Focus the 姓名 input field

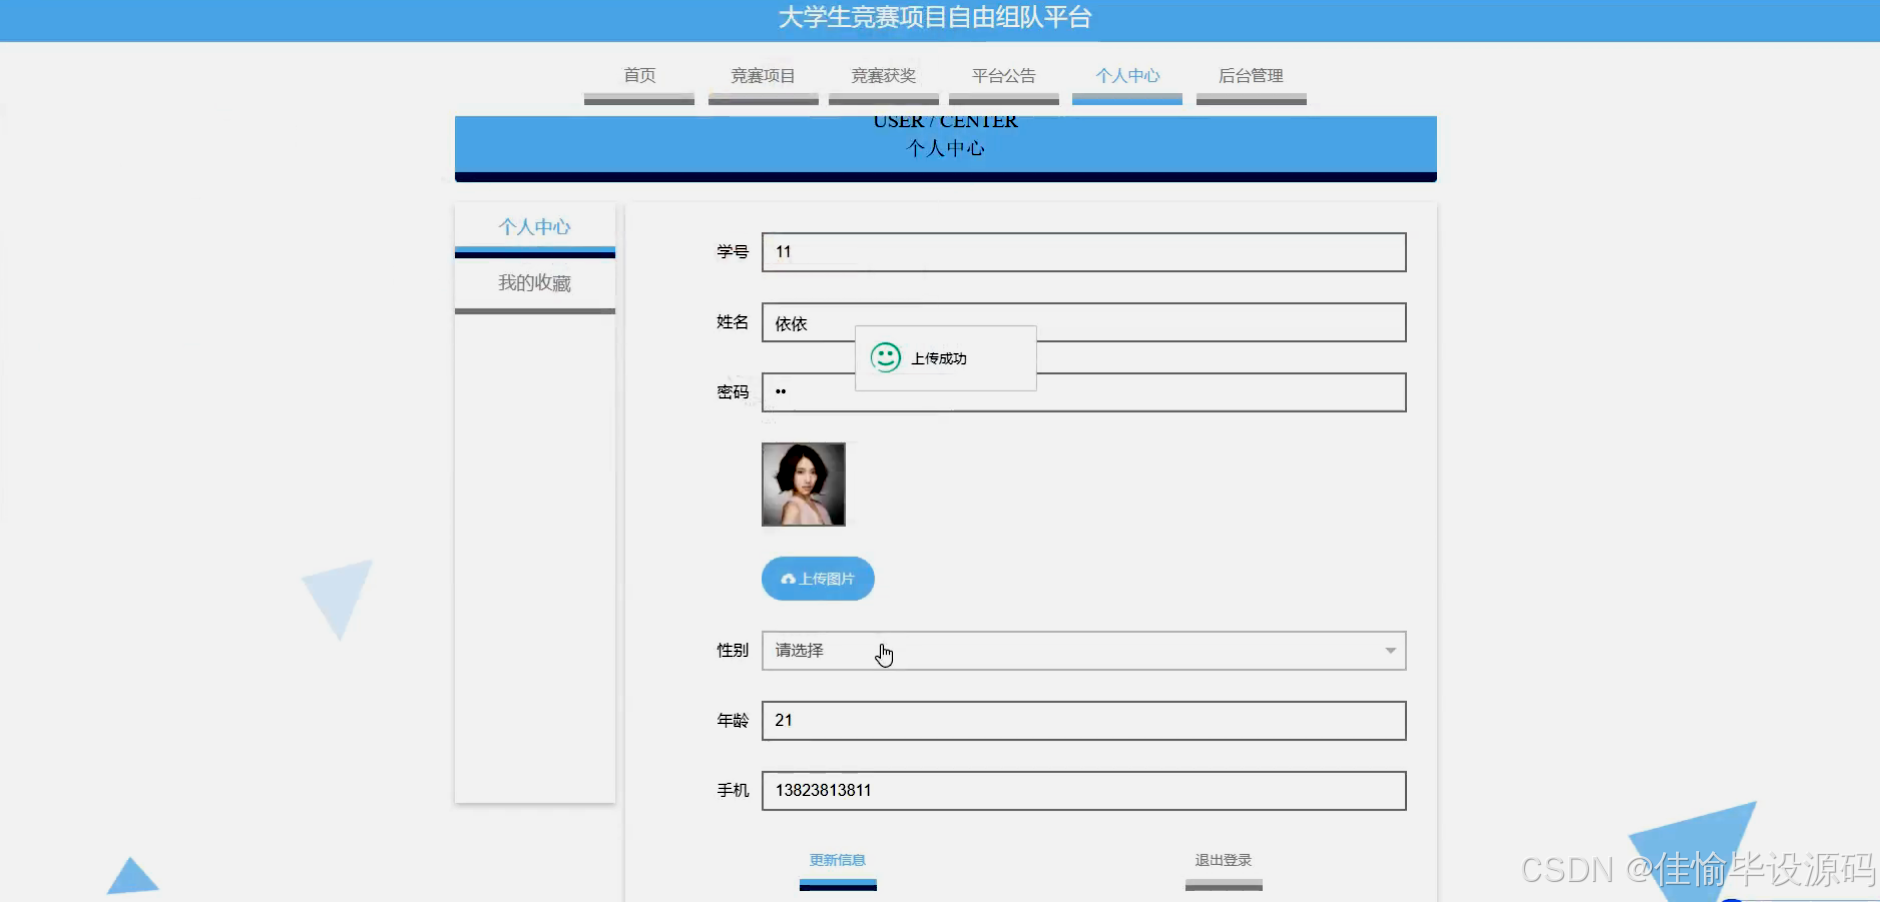coord(1084,322)
